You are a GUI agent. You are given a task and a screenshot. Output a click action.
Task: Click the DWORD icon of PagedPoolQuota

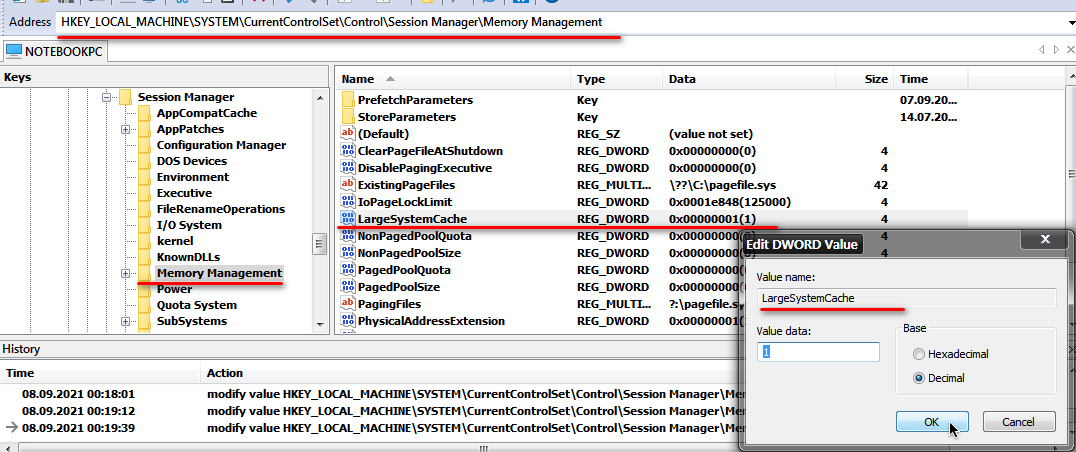(348, 270)
